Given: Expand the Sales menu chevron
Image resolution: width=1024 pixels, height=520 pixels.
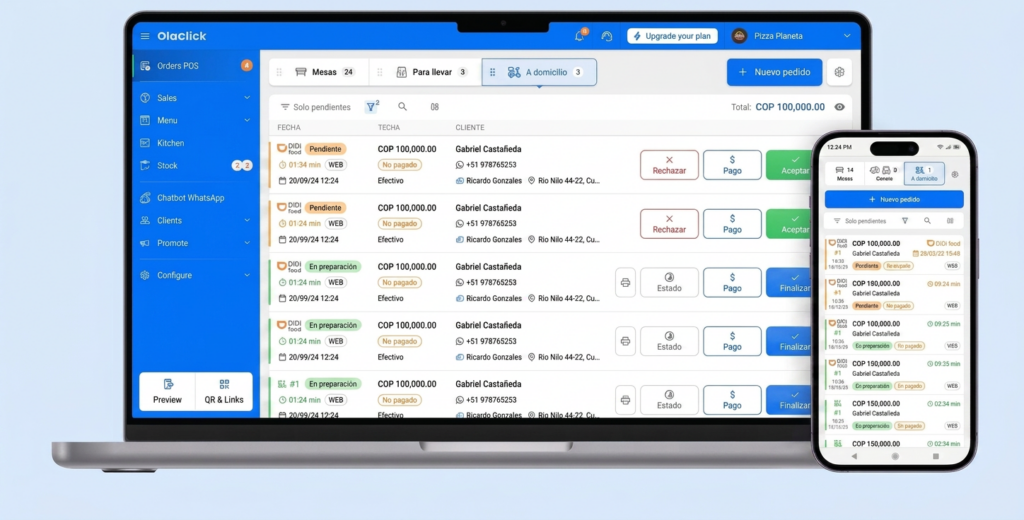Looking at the screenshot, I should point(247,98).
